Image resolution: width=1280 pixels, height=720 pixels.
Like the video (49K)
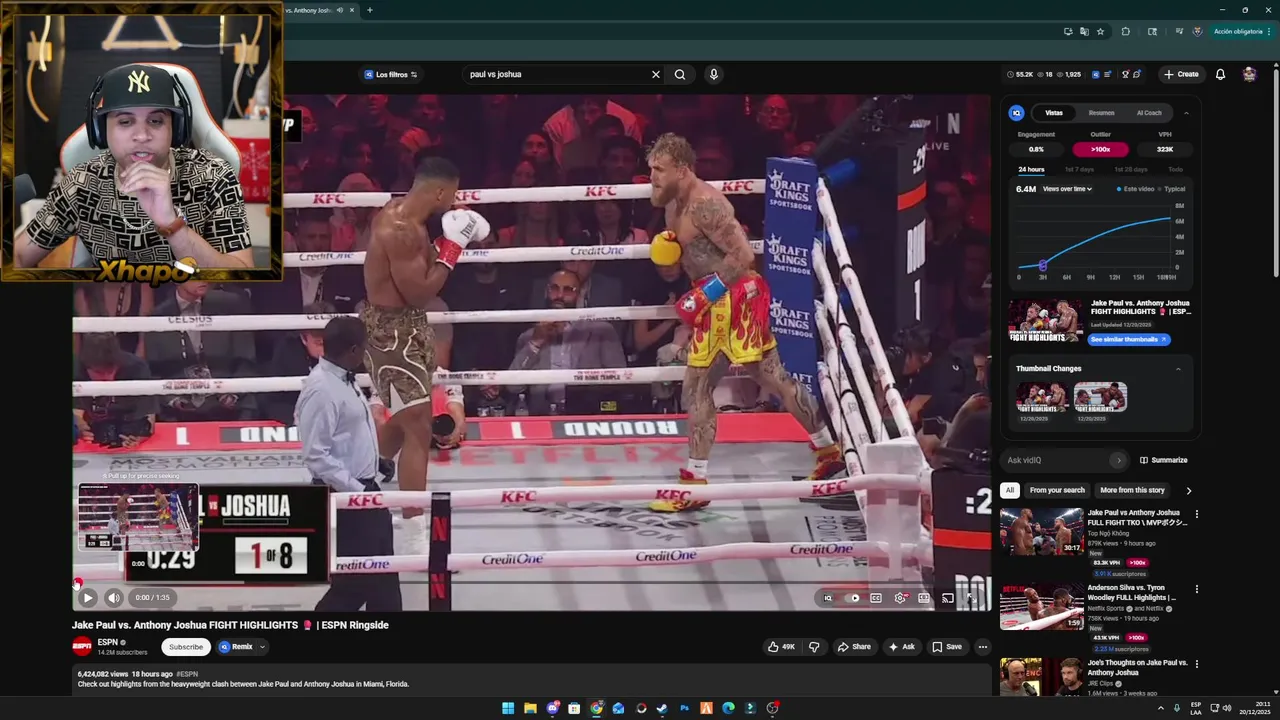point(782,647)
